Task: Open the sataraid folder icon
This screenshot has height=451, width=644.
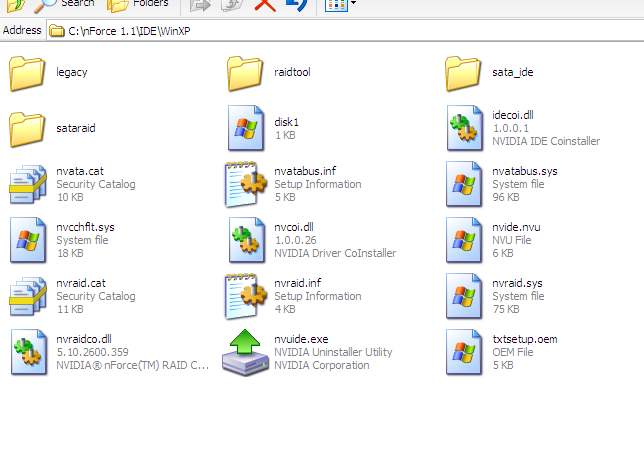Action: coord(27,129)
